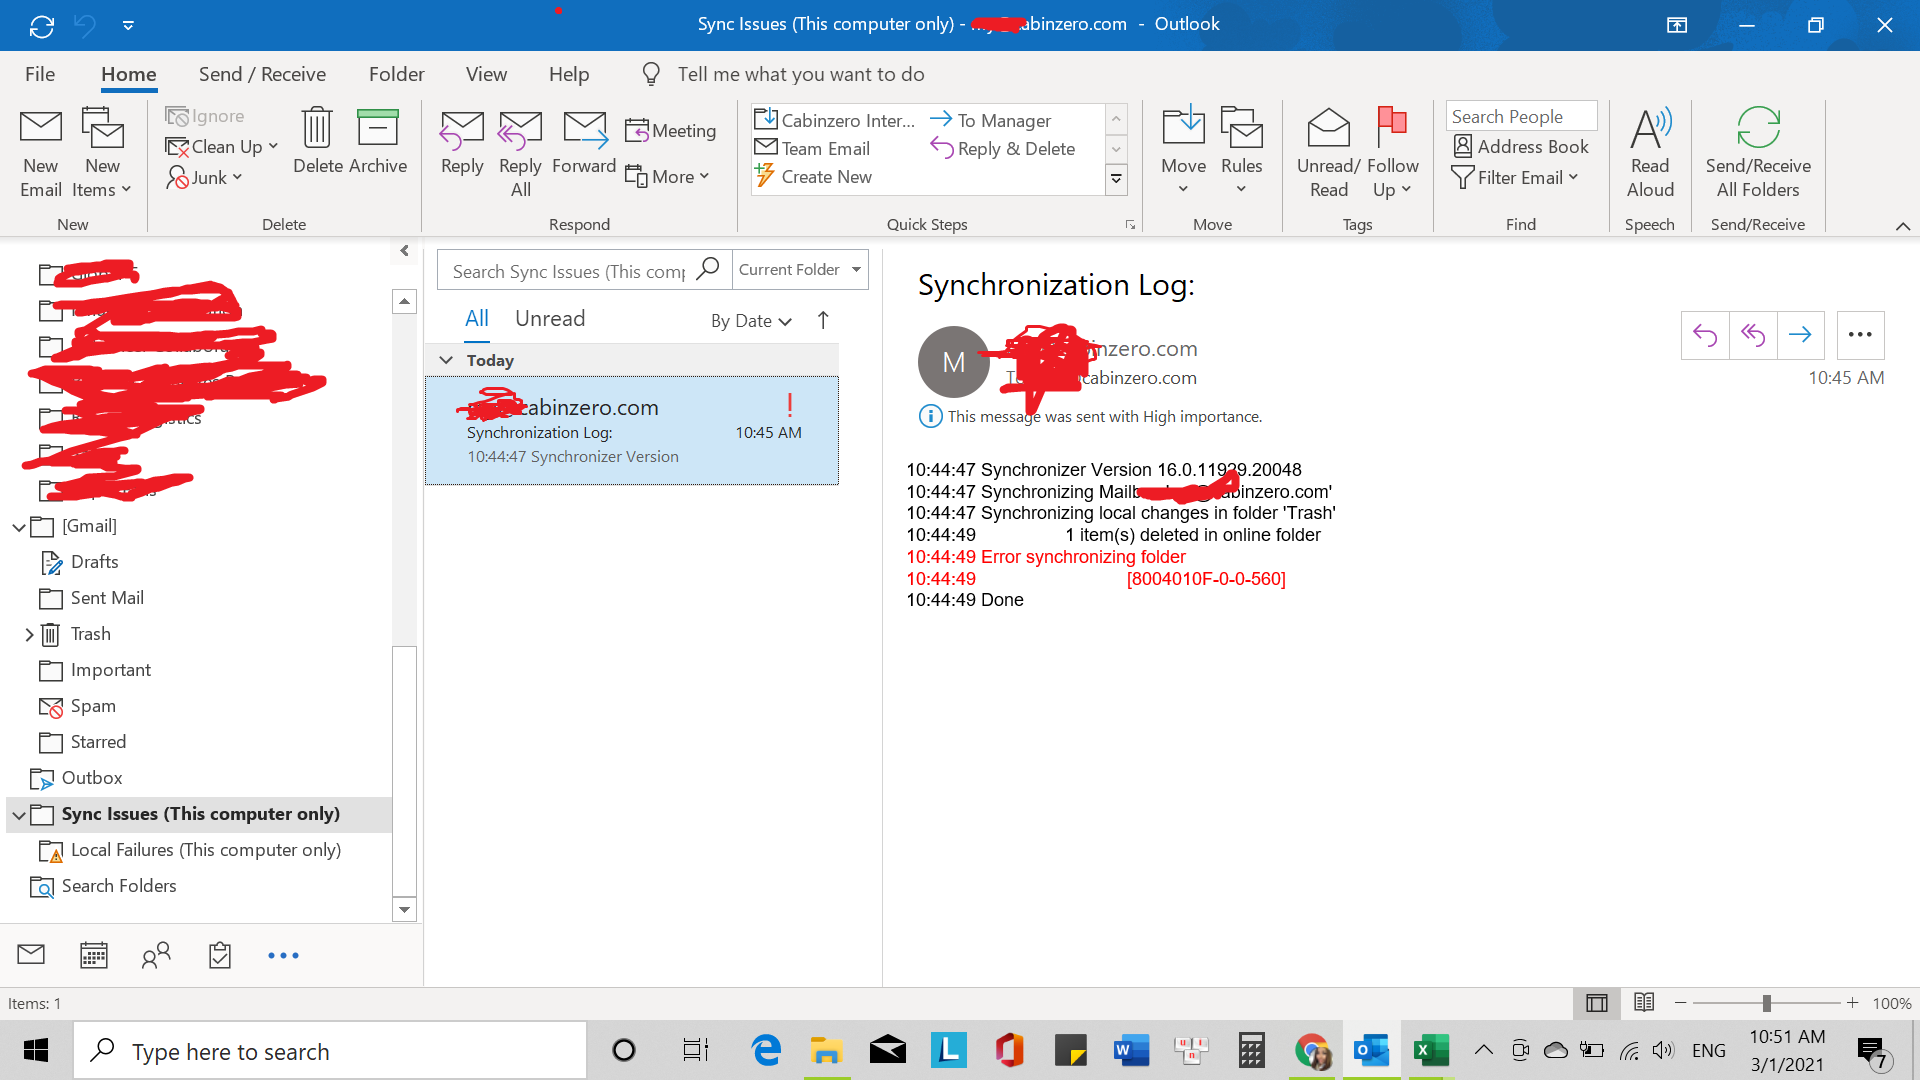Collapse the Today message group
The height and width of the screenshot is (1080, 1920).
click(446, 360)
